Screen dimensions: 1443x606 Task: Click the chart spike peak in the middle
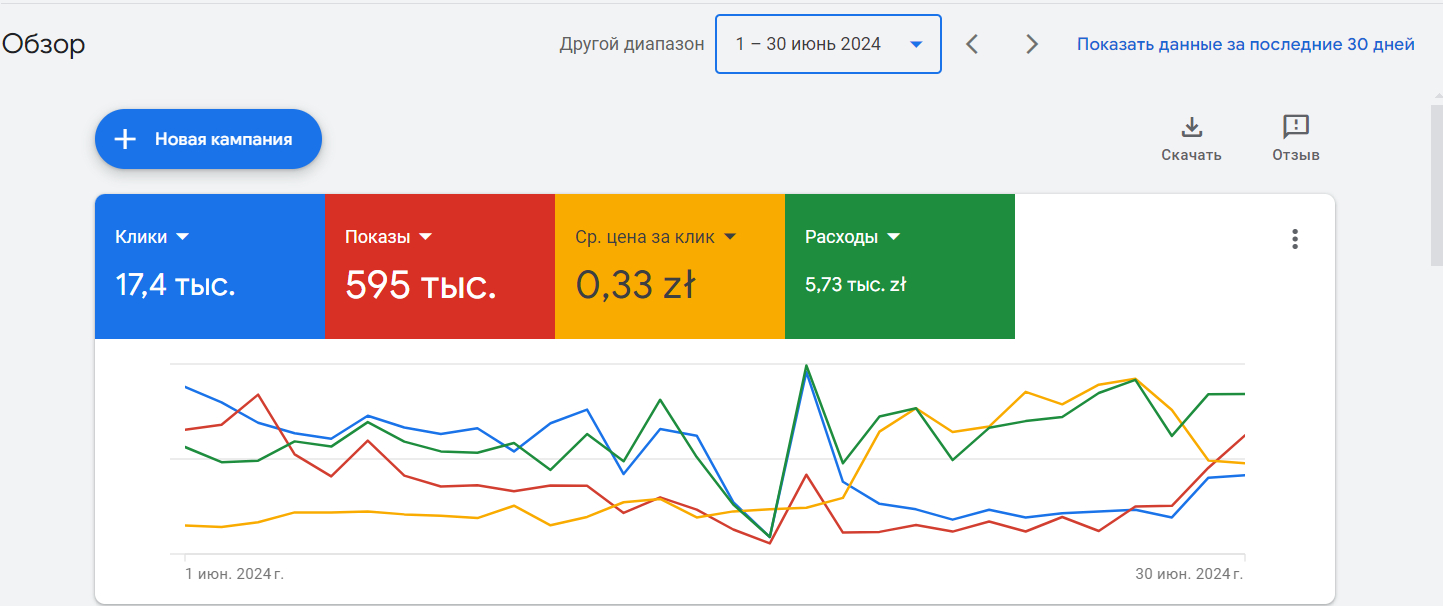806,368
